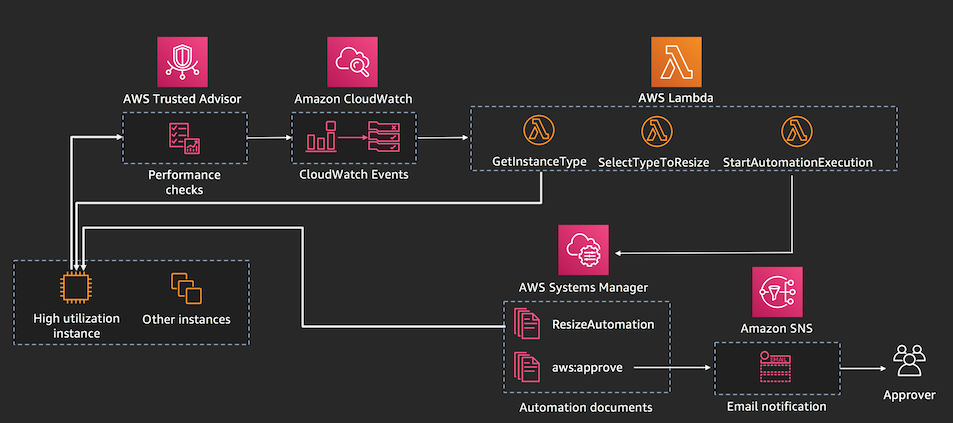Click the Email notification caption
953x423 pixels.
(x=776, y=406)
